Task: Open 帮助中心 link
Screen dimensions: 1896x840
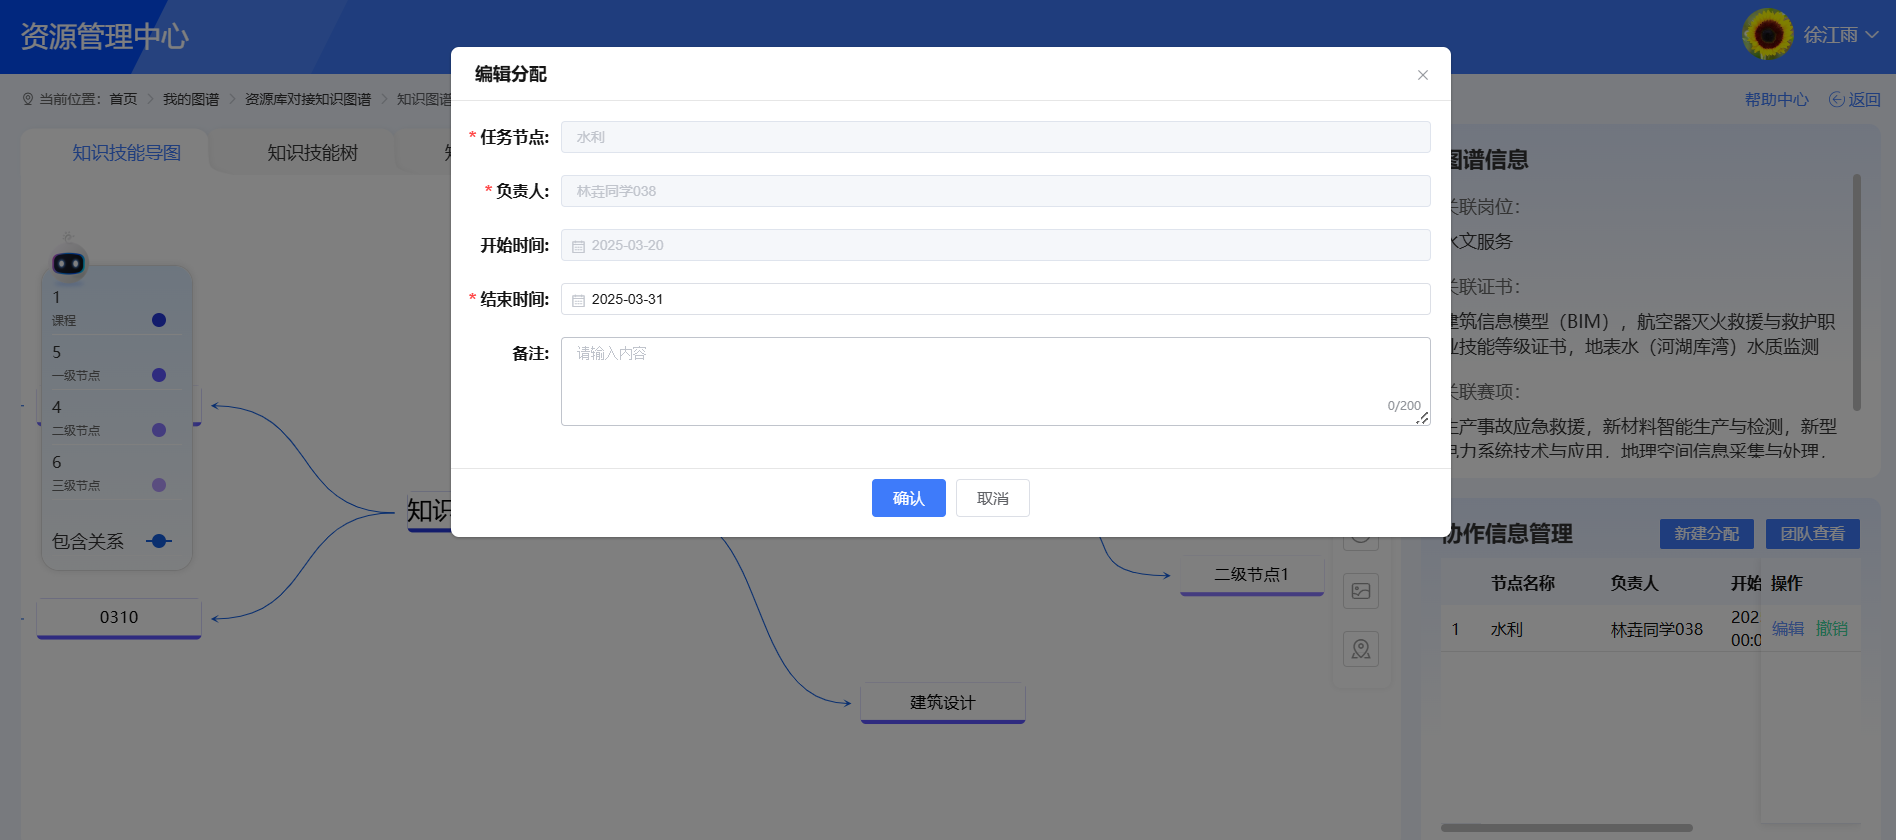Action: 1776,99
